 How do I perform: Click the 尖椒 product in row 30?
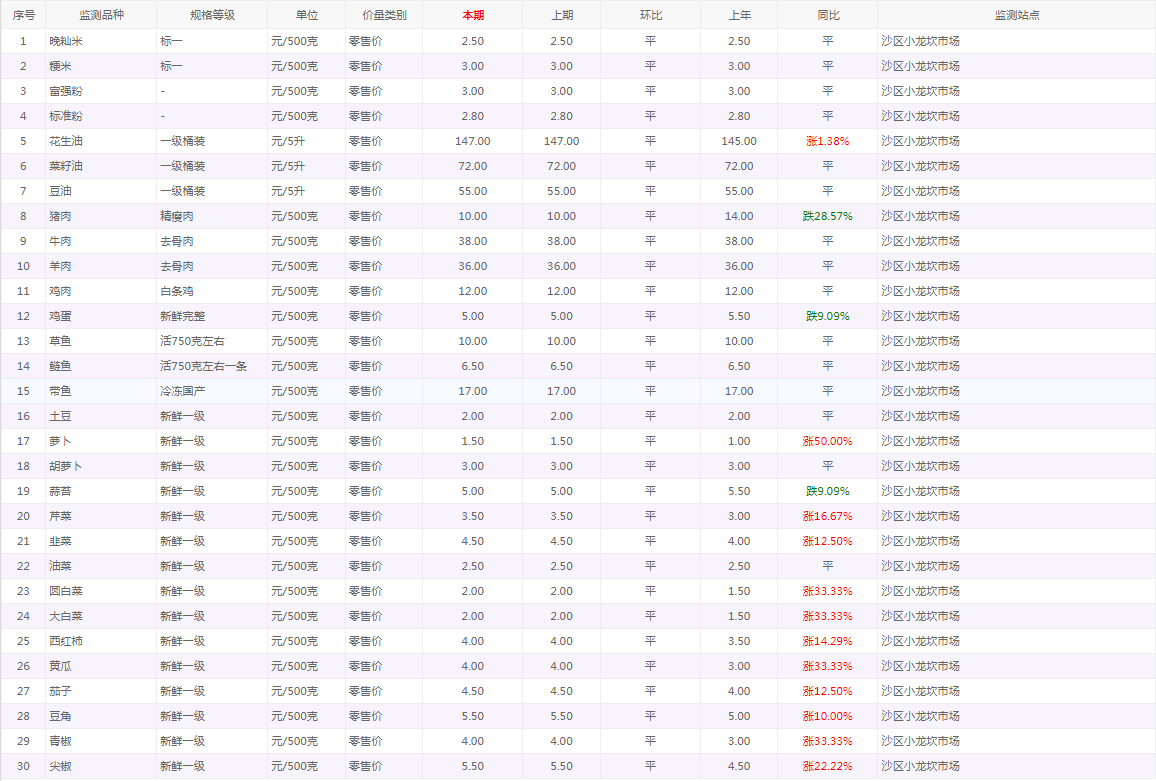click(x=61, y=766)
